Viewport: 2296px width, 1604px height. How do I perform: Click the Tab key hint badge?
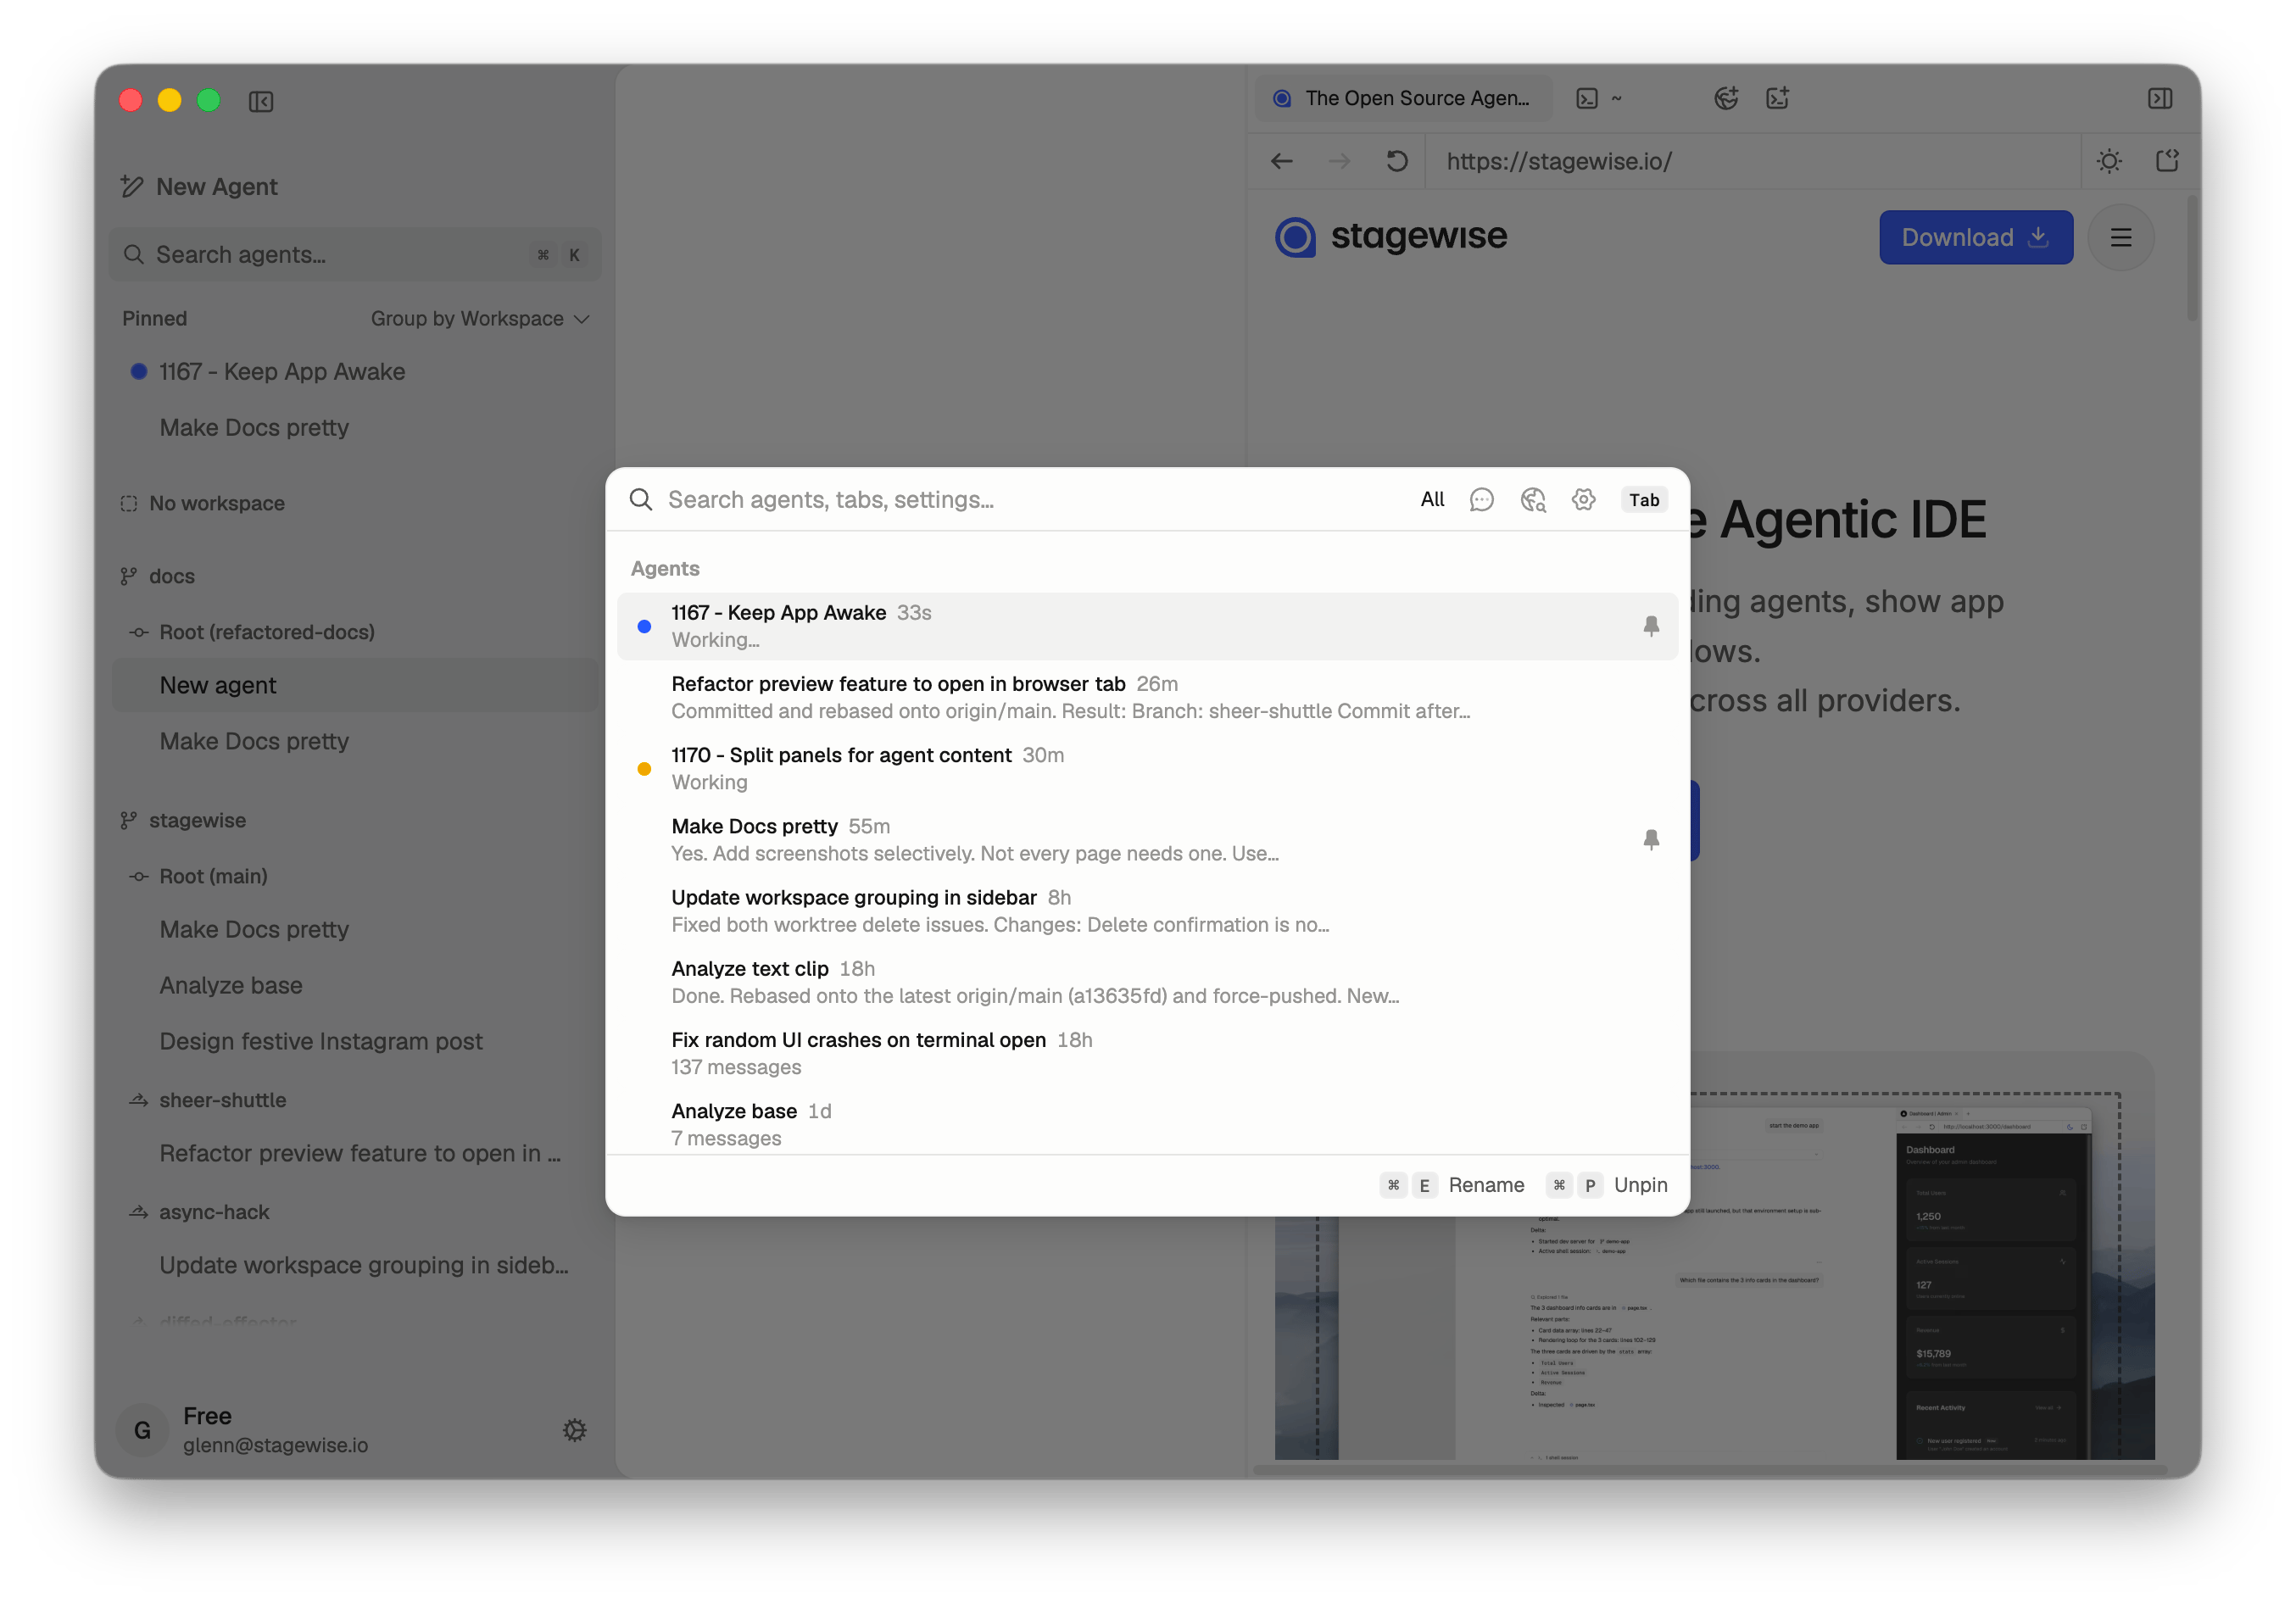(x=1643, y=500)
